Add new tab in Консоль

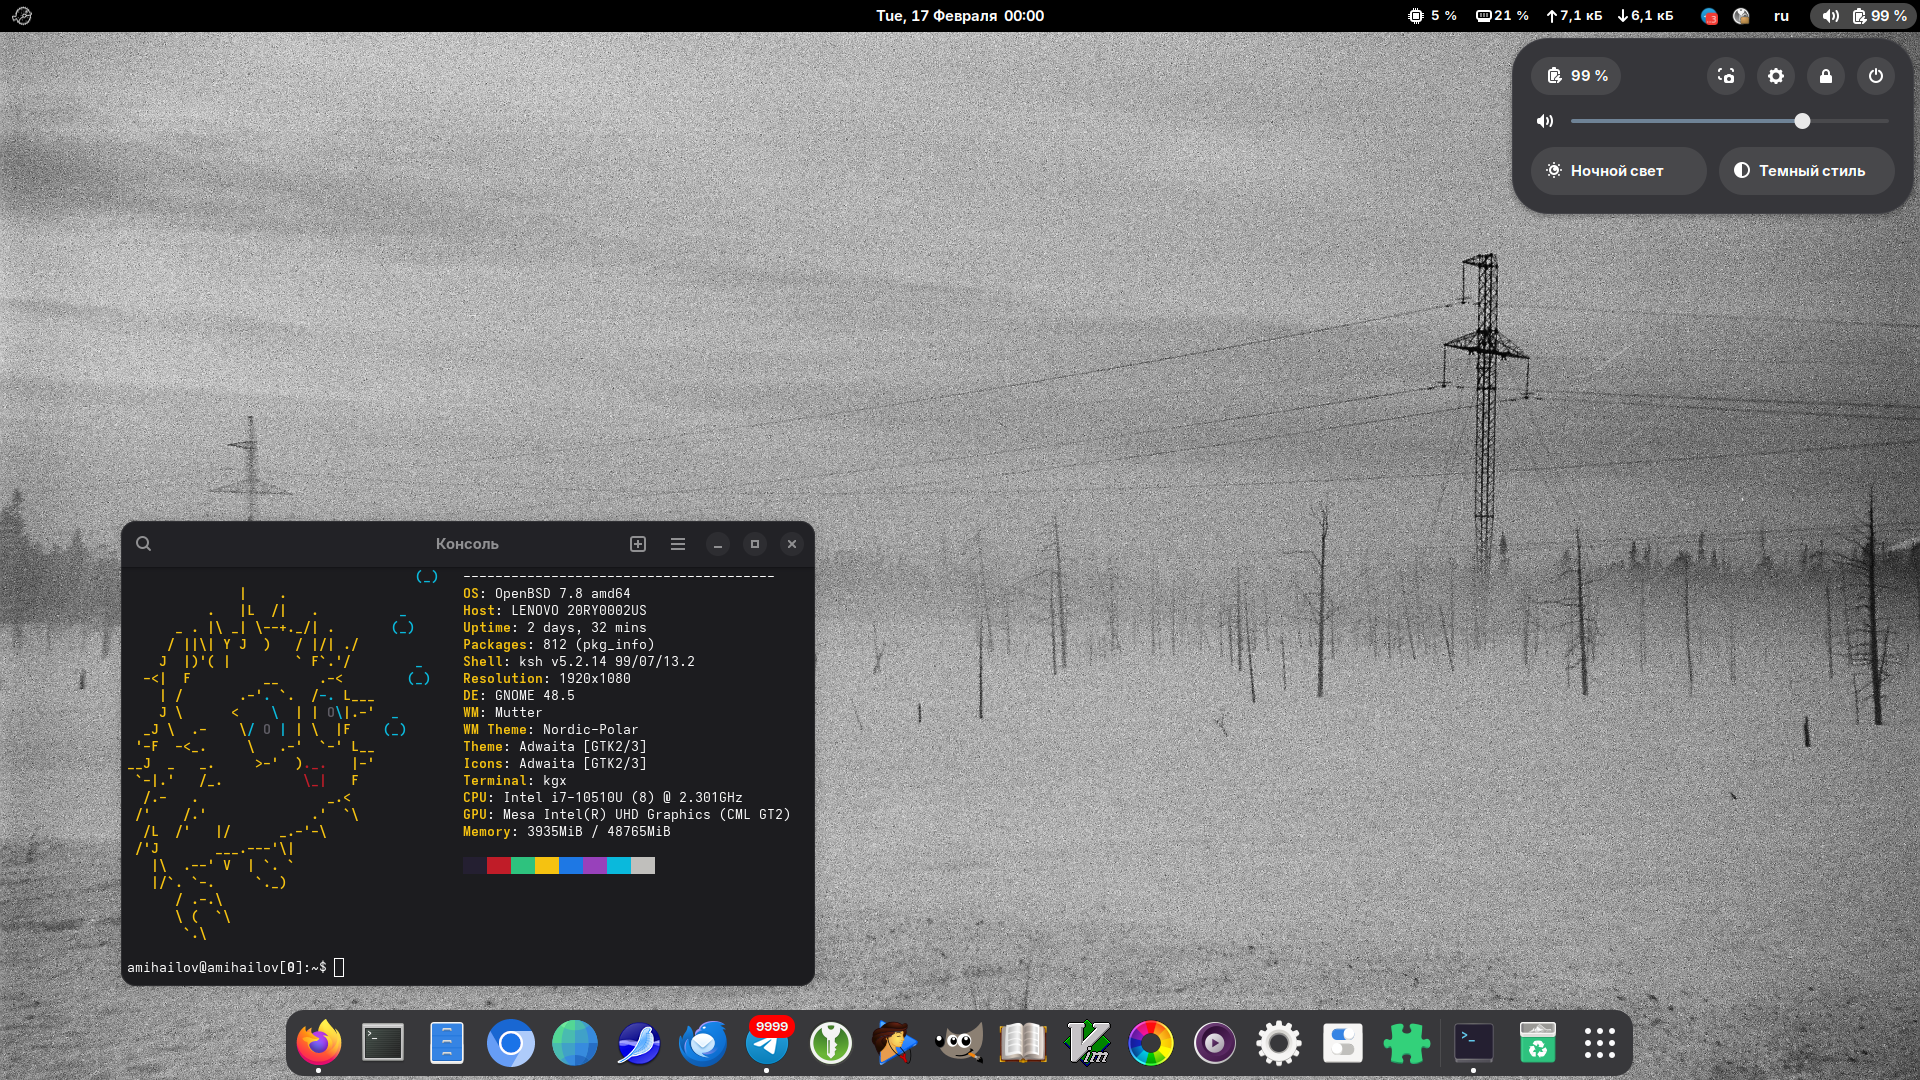pyautogui.click(x=638, y=544)
